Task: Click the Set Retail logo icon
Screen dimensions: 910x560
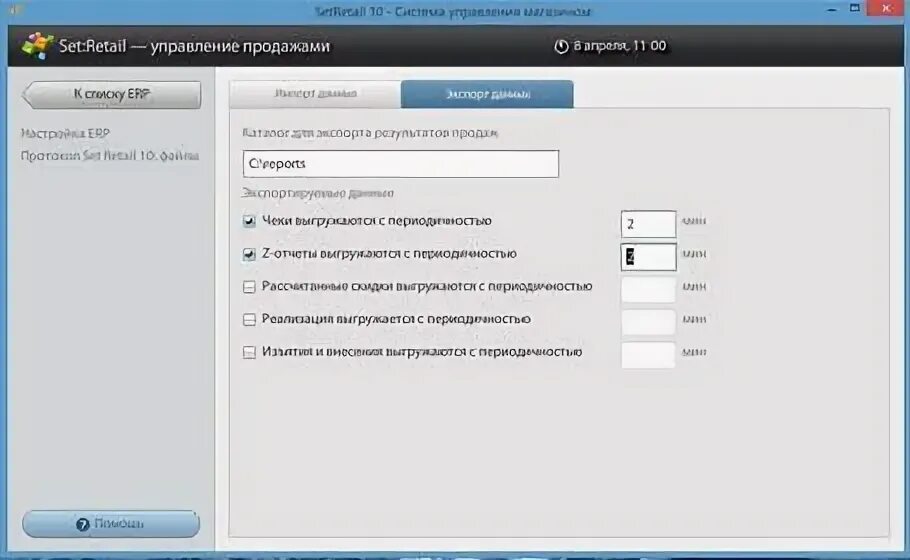Action: pyautogui.click(x=38, y=45)
